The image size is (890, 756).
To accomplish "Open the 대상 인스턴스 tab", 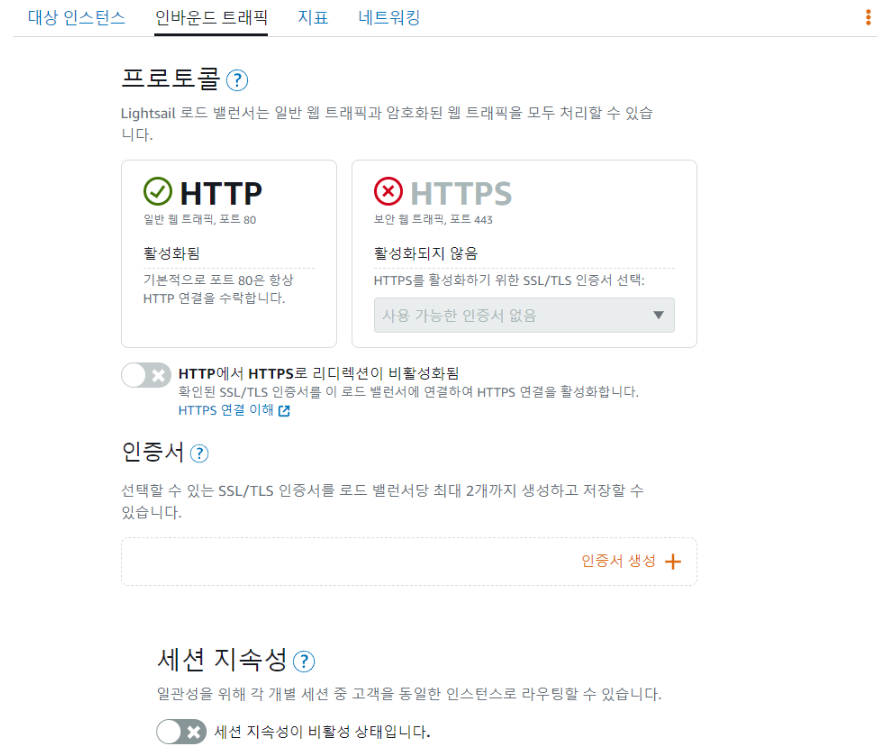I will click(76, 18).
